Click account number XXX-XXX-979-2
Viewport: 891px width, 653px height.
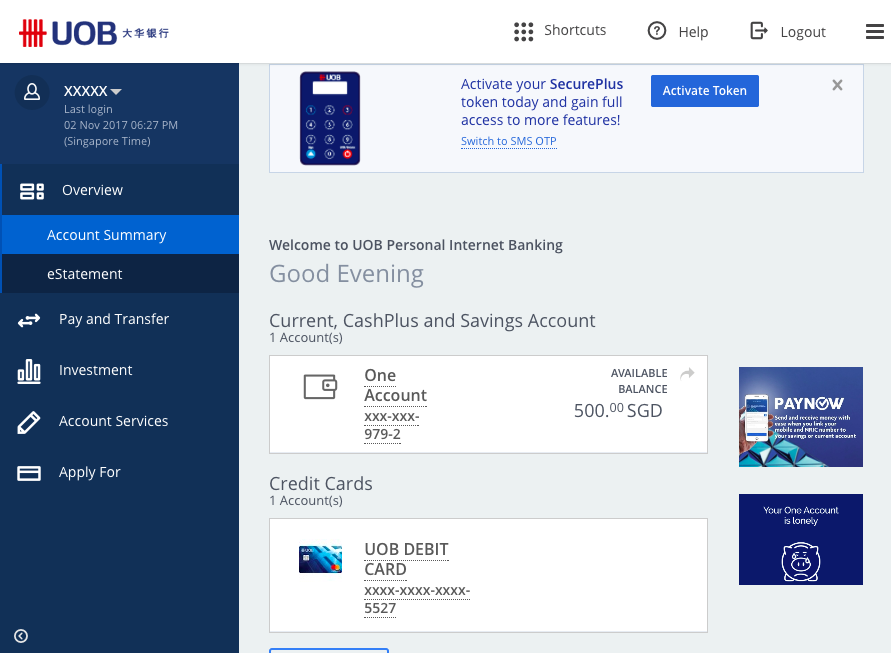392,426
